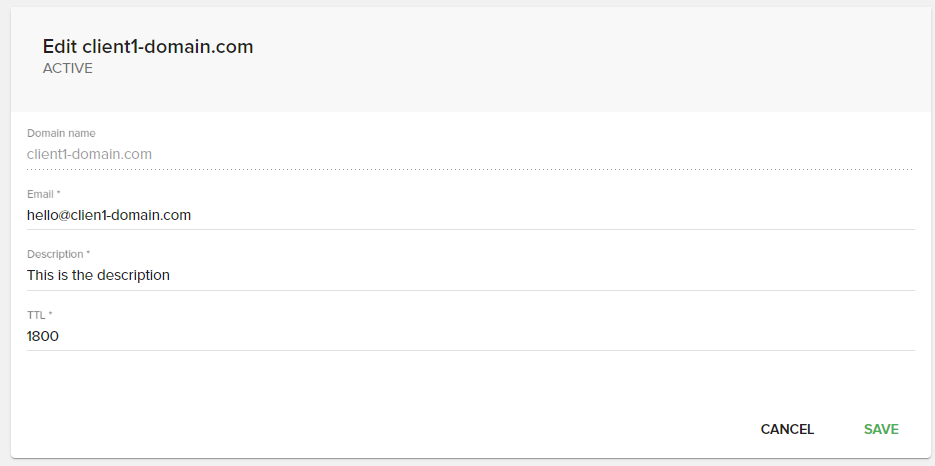
Task: Click the 1800 value in TTL
Action: 43,337
